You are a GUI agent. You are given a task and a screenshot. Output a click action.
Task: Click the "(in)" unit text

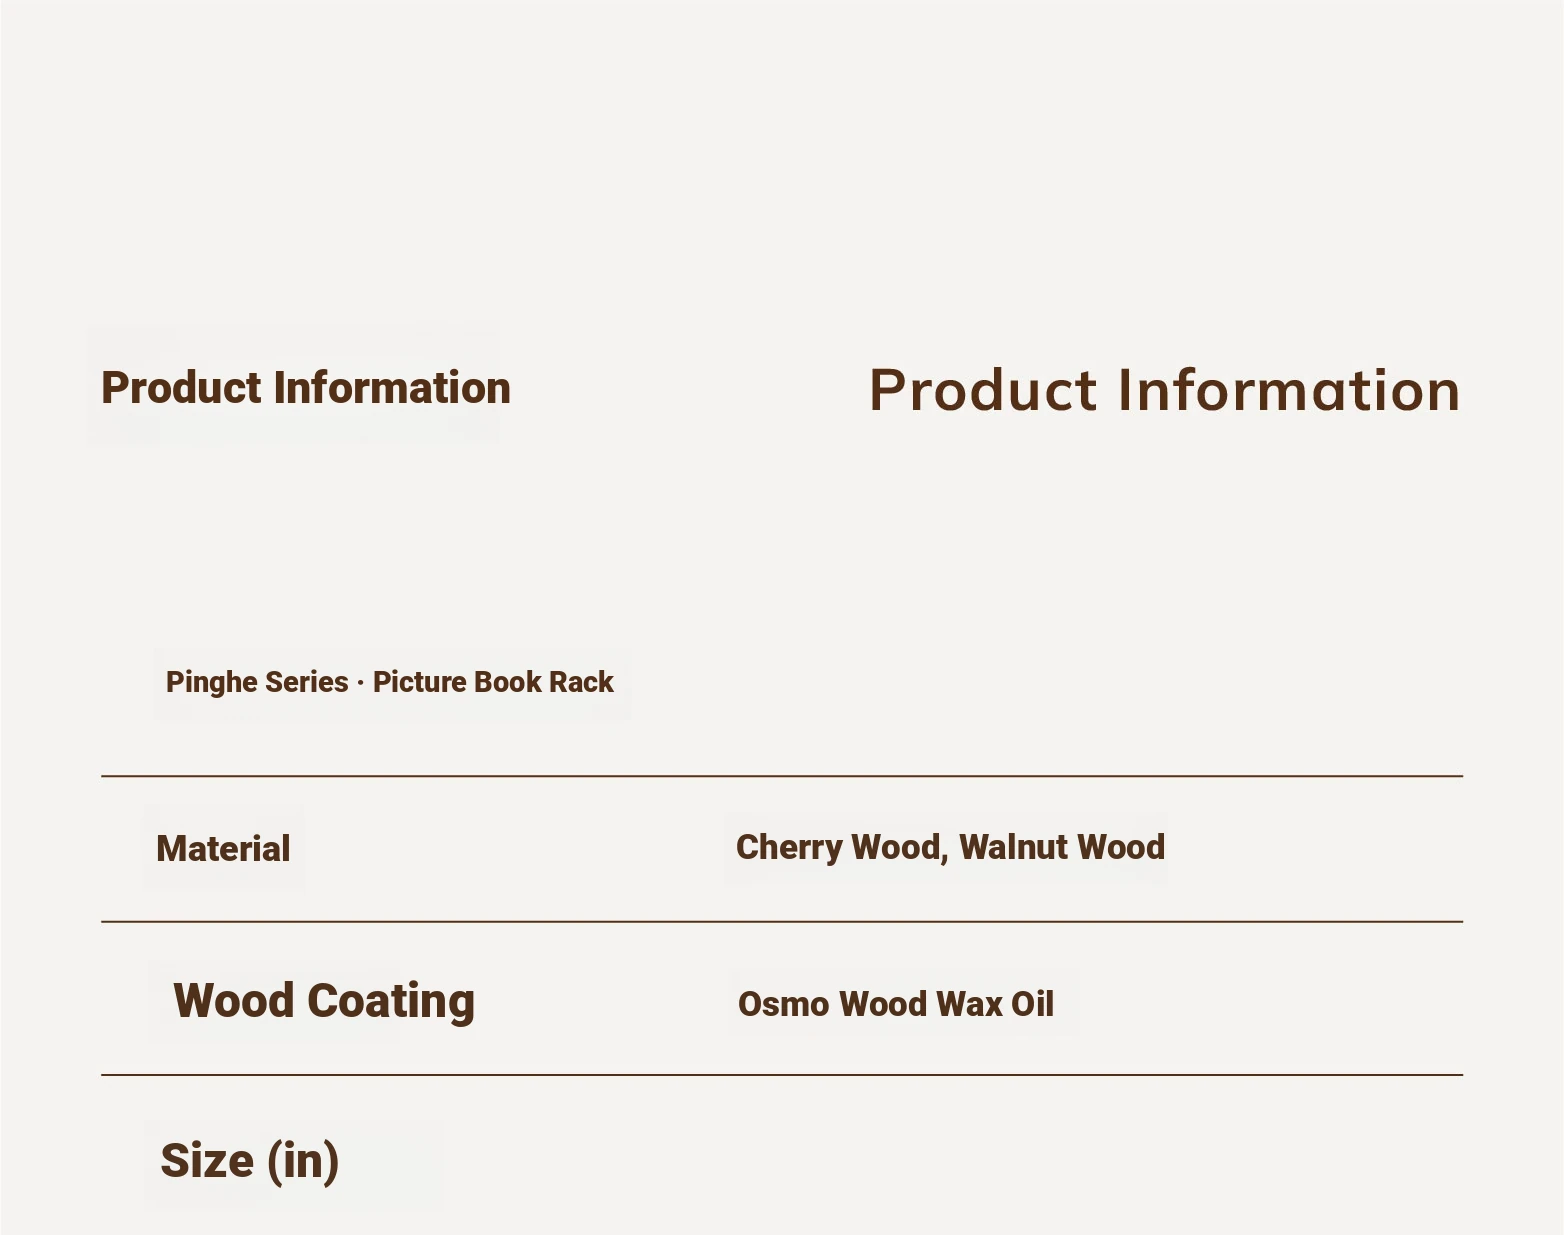tap(303, 1161)
